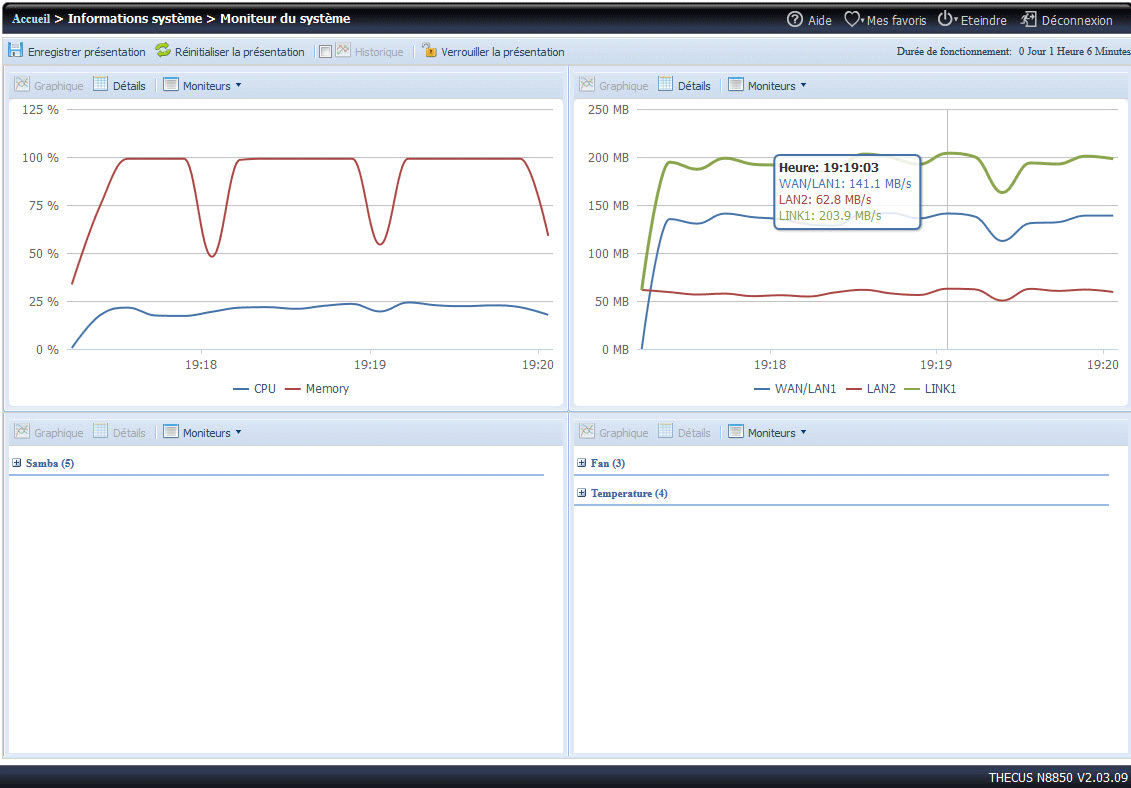1131x788 pixels.
Task: Select Graphique in the network throughput panel
Action: click(x=614, y=85)
